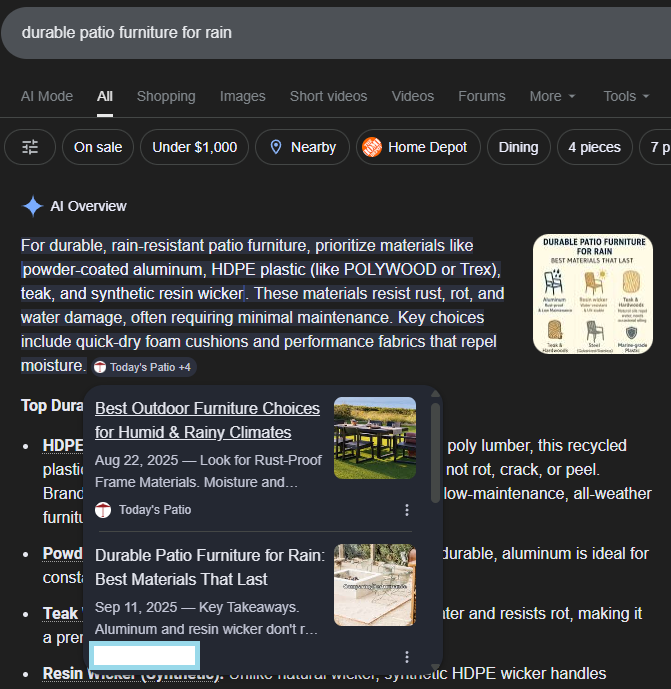The width and height of the screenshot is (671, 689).
Task: Click the Today's Patio +4 sources chip
Action: point(142,367)
